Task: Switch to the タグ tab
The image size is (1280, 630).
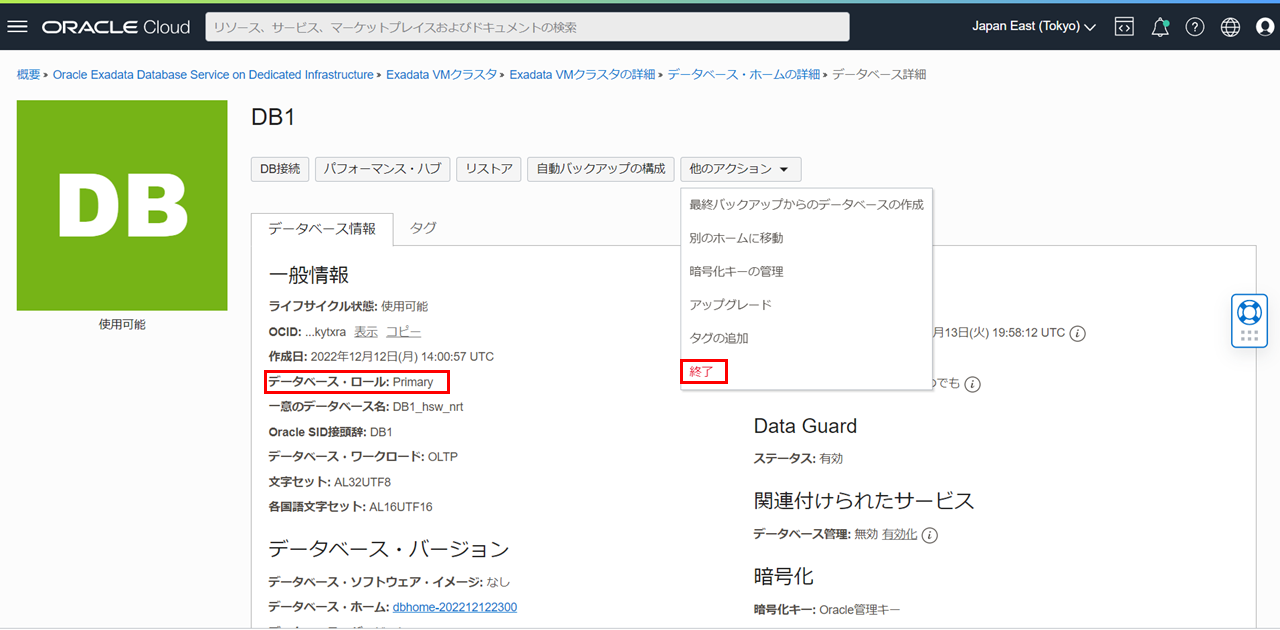Action: click(423, 228)
